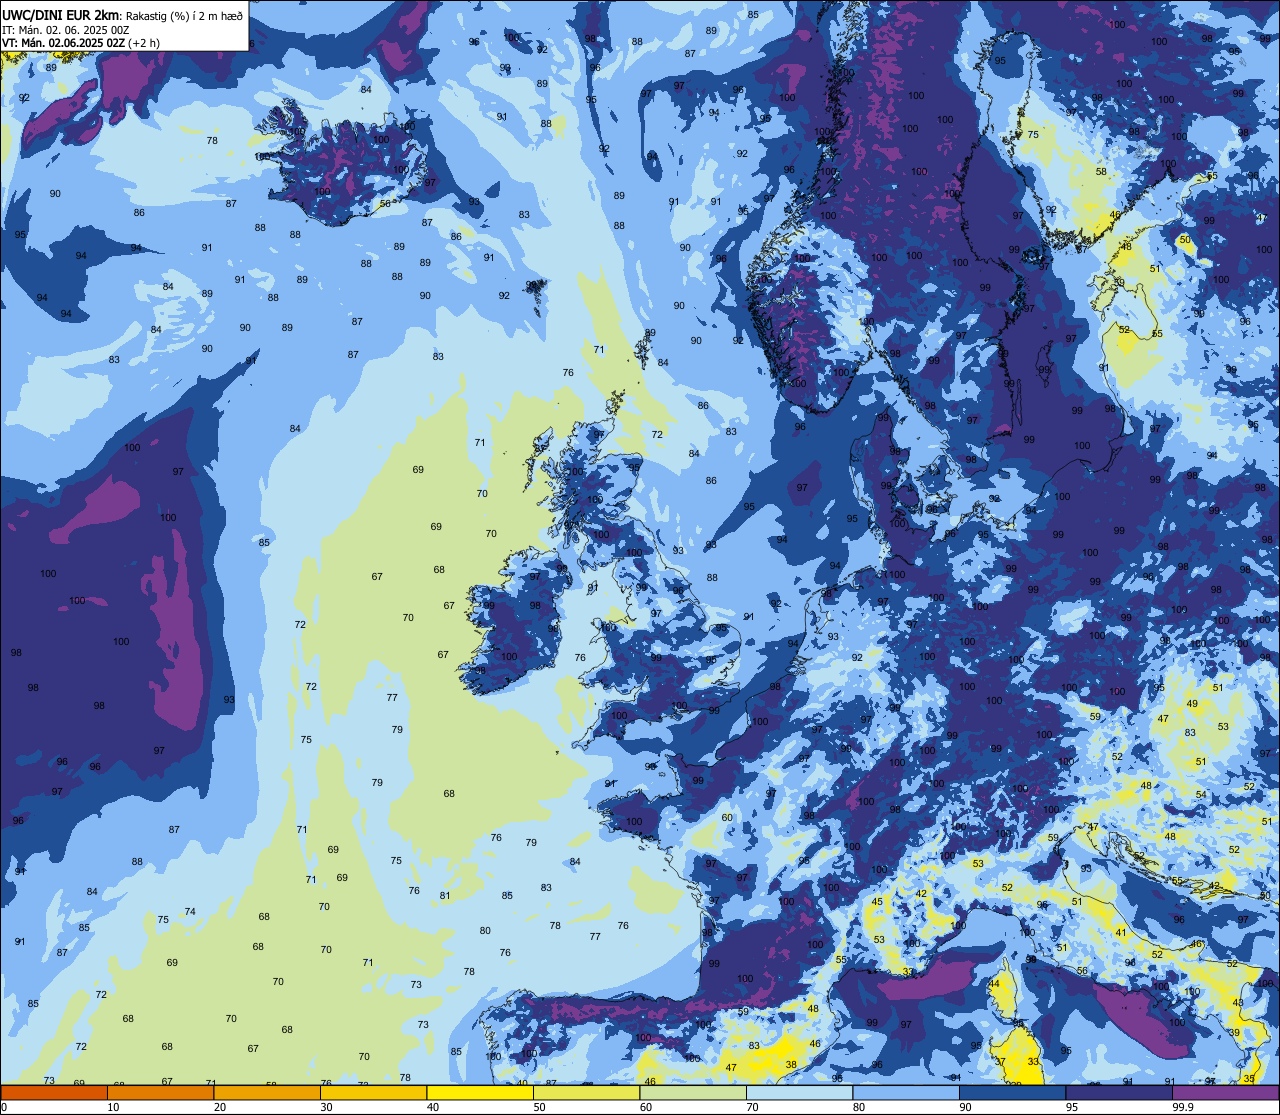This screenshot has height=1115, width=1280.
Task: Click the valid time line 'VT: Mán. 02.06.2025 02Z (+2 h)'
Action: (x=82, y=42)
